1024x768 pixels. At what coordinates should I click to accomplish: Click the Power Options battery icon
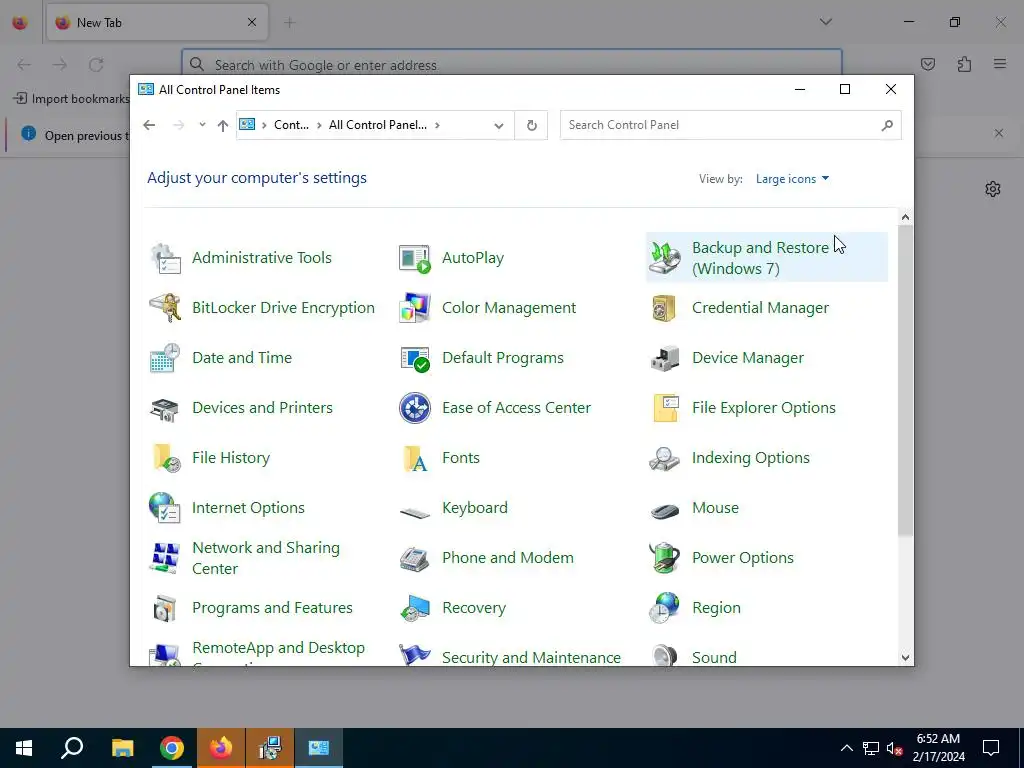[665, 558]
